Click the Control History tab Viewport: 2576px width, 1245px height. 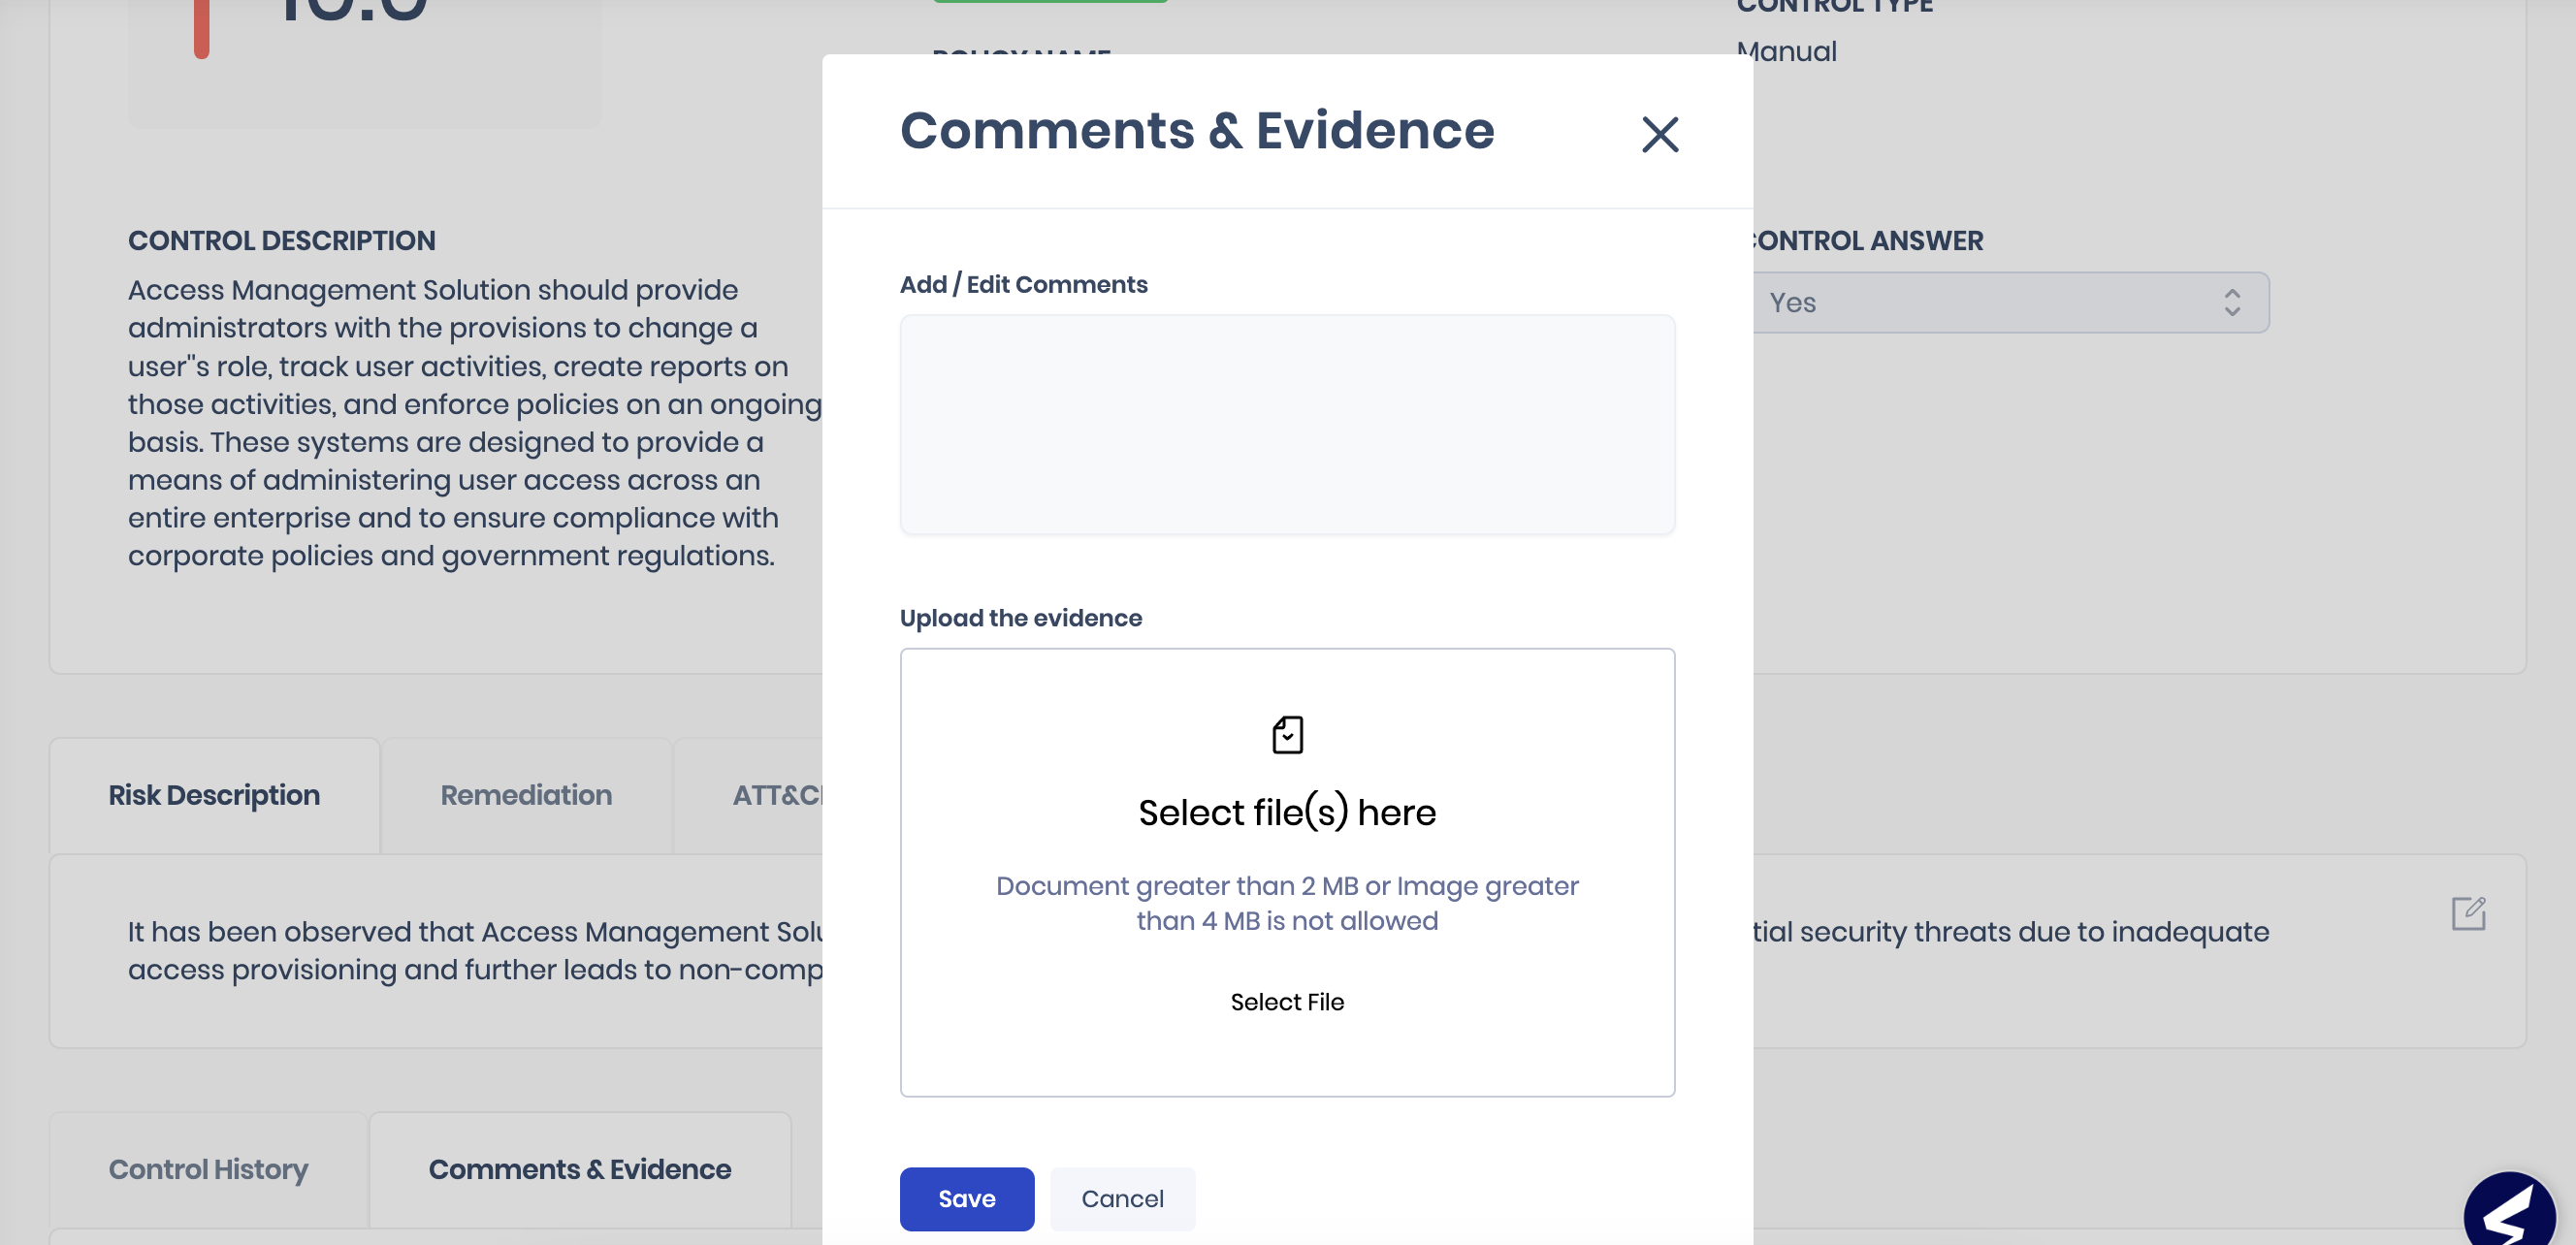tap(209, 1169)
